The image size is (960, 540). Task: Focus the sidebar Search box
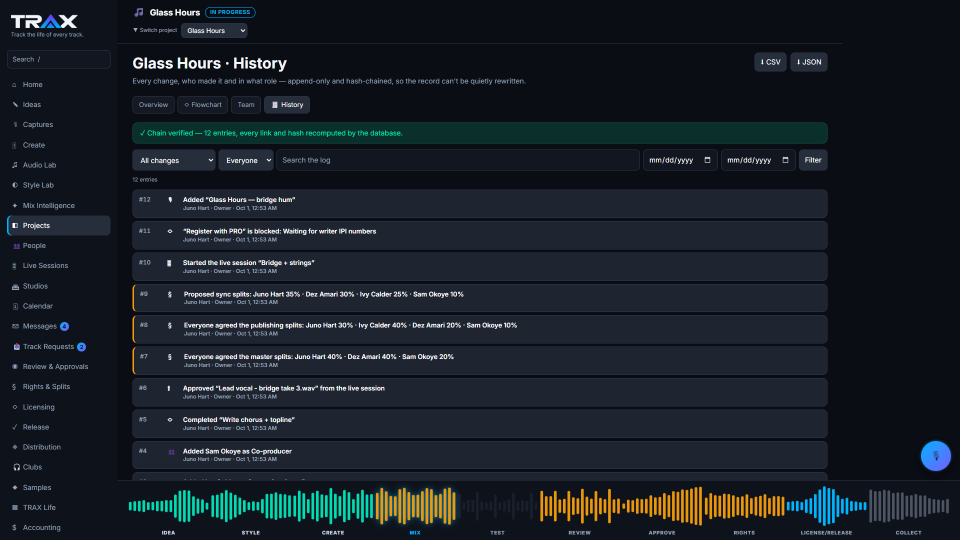coord(59,59)
